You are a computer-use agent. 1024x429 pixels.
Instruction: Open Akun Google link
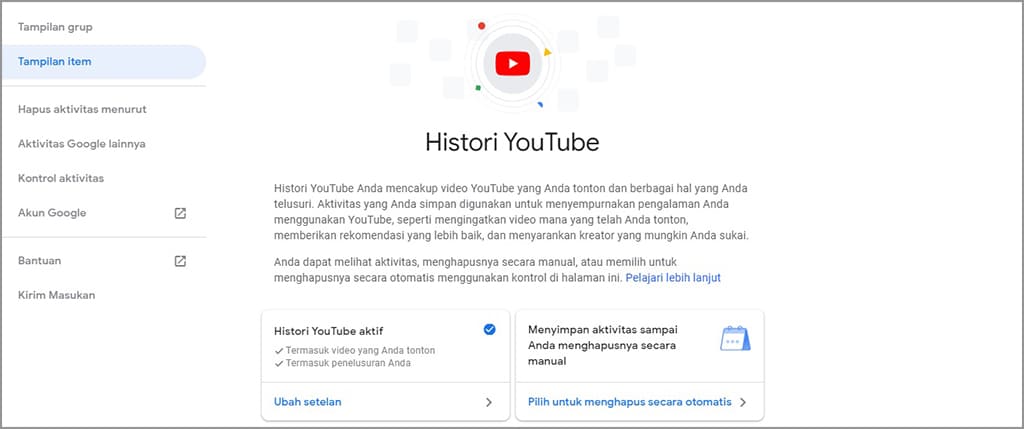tap(52, 213)
